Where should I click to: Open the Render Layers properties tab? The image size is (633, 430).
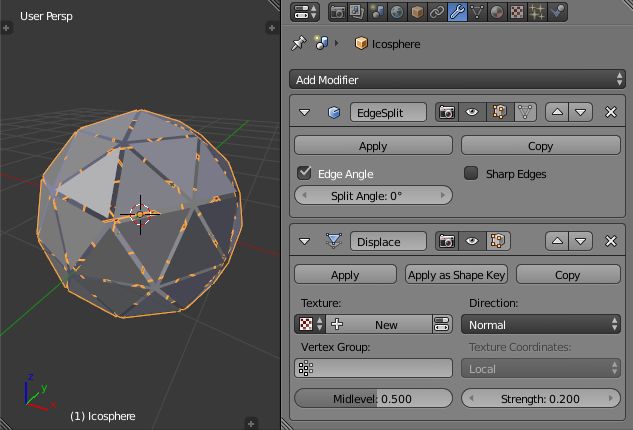tap(357, 12)
